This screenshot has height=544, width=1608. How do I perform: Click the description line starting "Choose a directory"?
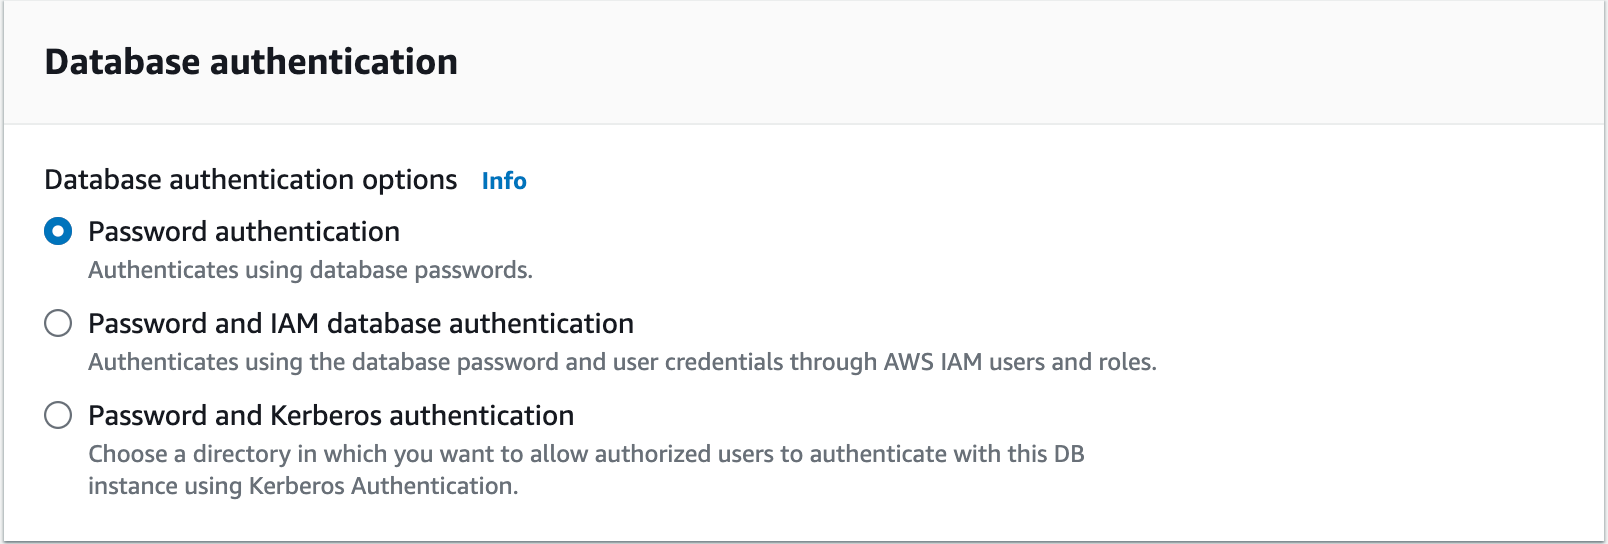point(585,454)
